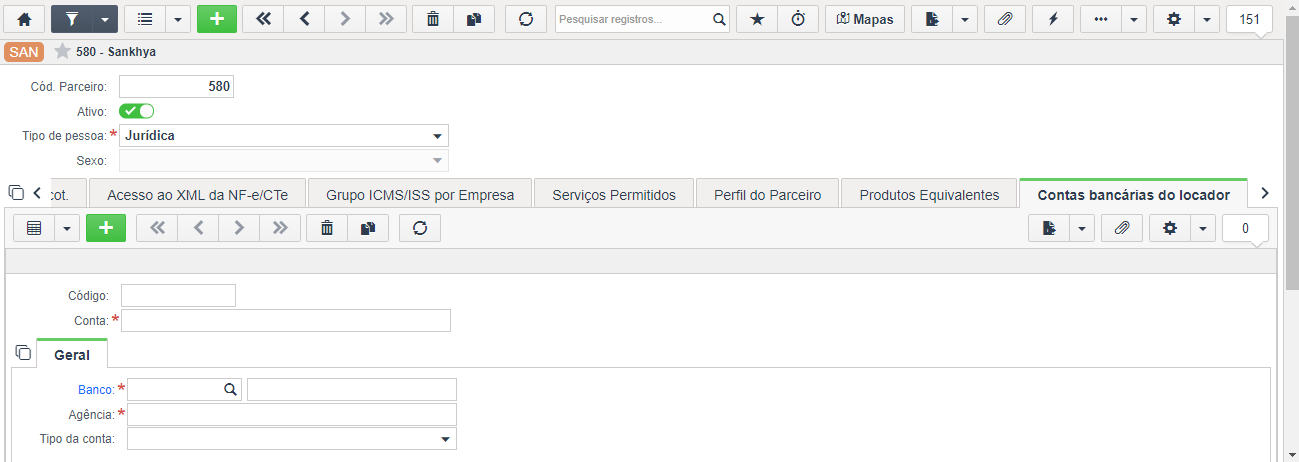Follow the Banco link label
The height and width of the screenshot is (462, 1299).
(96, 389)
